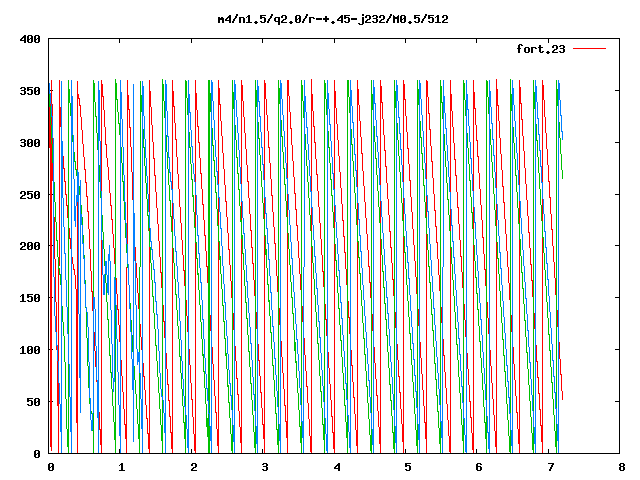640x480 pixels.
Task: Click the x-axis label 1
Action: coord(122,467)
